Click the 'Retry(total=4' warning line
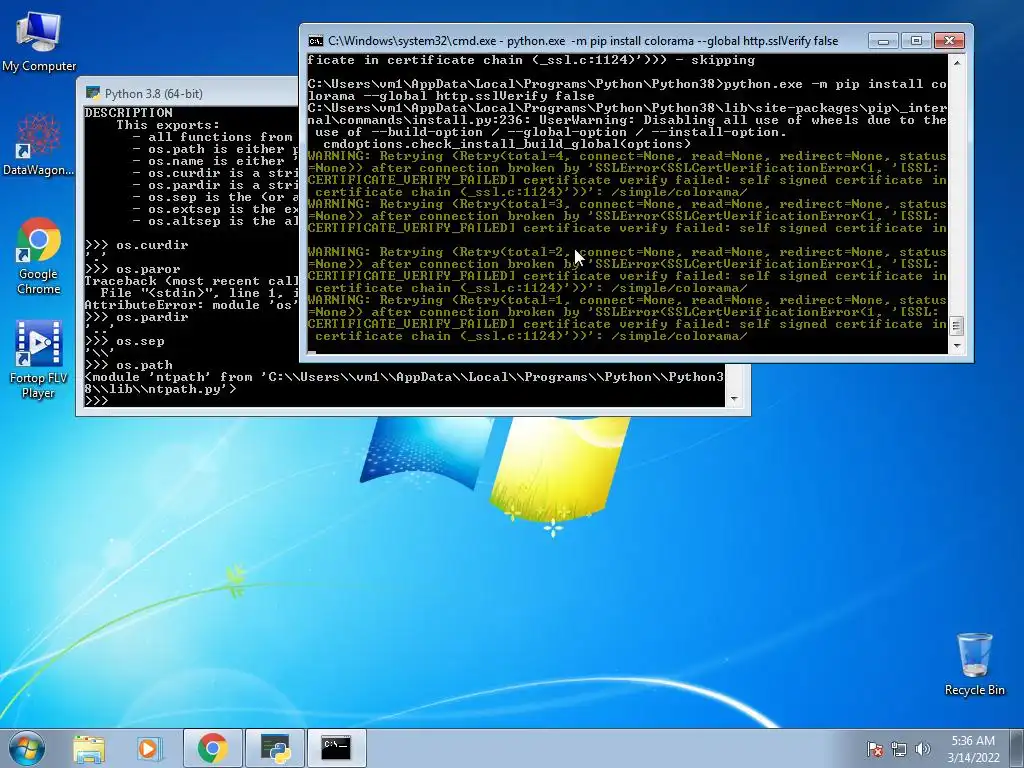The image size is (1024, 768). (x=627, y=156)
